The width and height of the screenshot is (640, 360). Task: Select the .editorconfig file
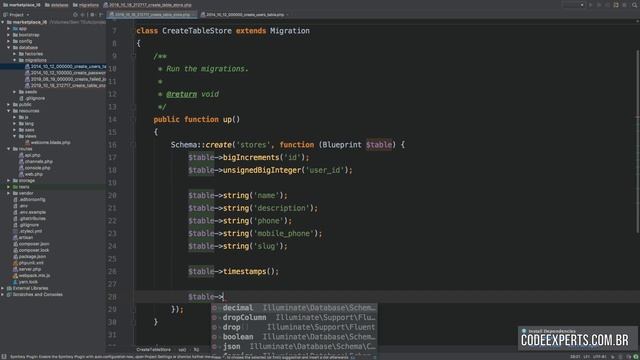point(29,200)
